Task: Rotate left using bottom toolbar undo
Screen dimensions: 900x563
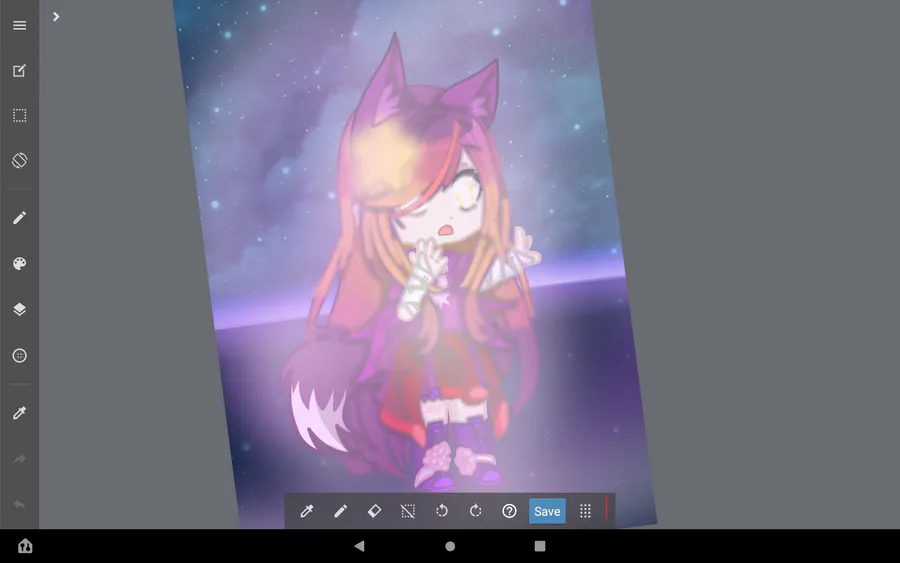Action: coord(441,511)
